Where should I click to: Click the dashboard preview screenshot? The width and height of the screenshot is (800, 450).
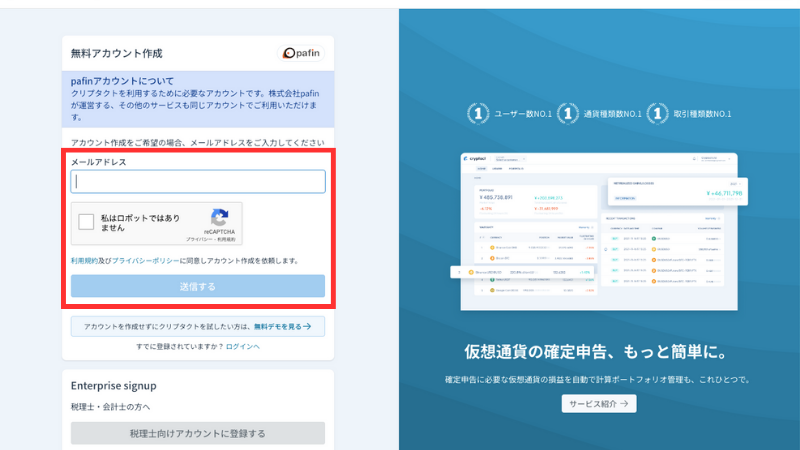click(x=600, y=230)
